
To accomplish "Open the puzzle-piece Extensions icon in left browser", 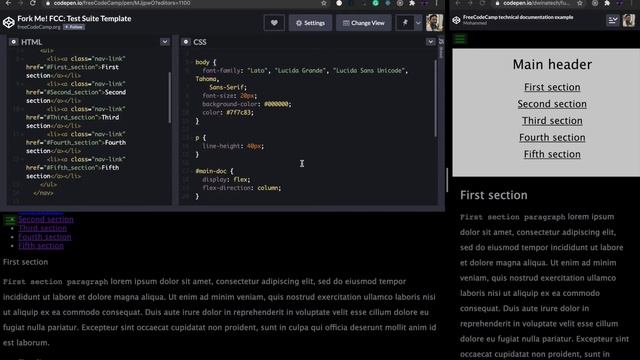I will pos(412,3).
